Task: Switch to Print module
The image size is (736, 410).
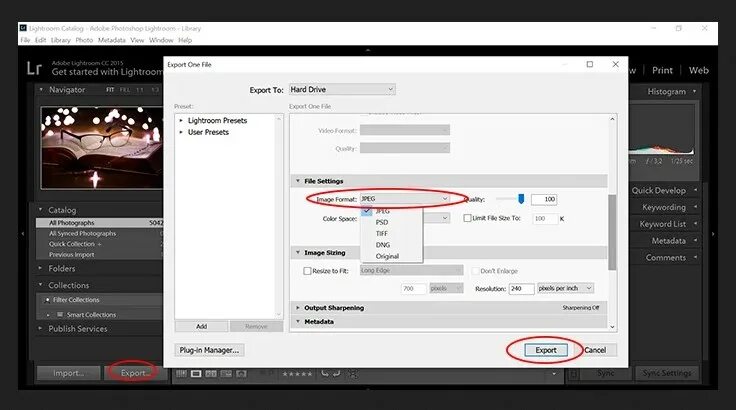Action: coord(662,70)
